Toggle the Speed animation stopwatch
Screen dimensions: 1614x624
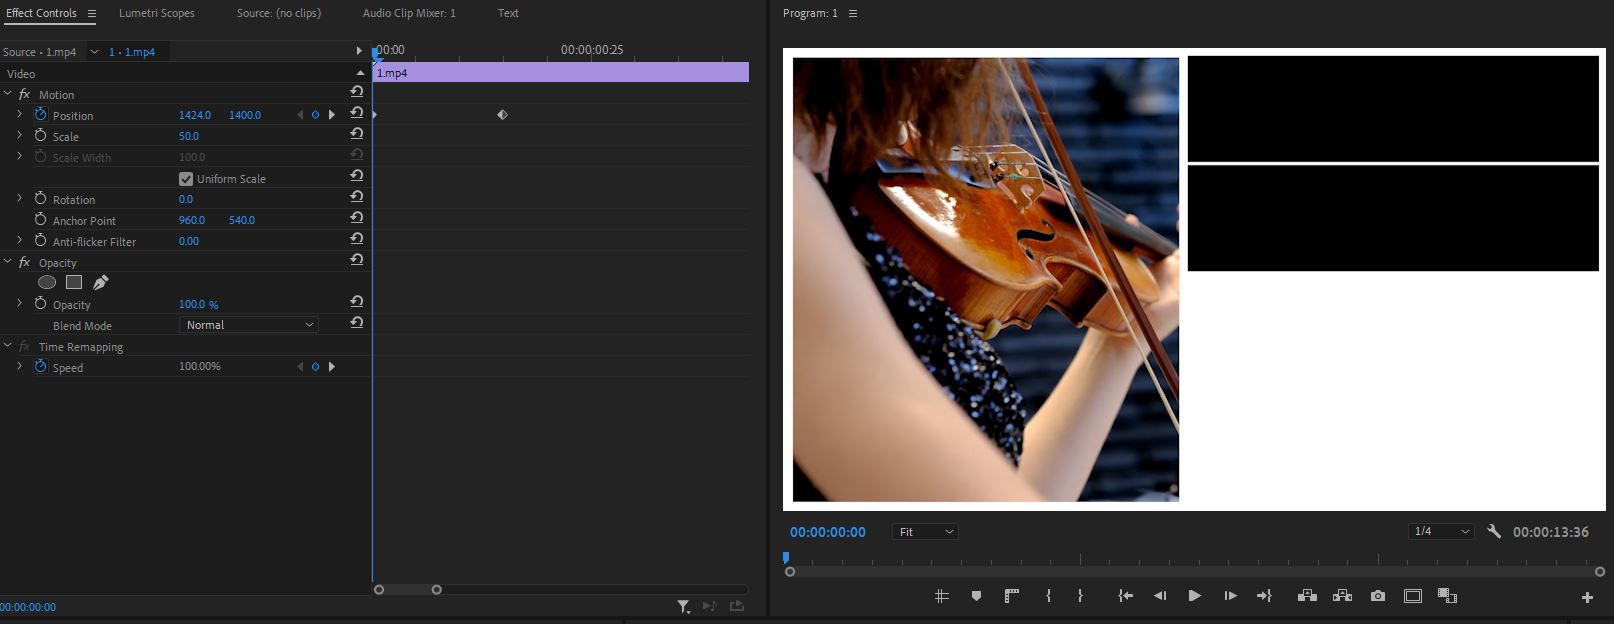click(41, 367)
